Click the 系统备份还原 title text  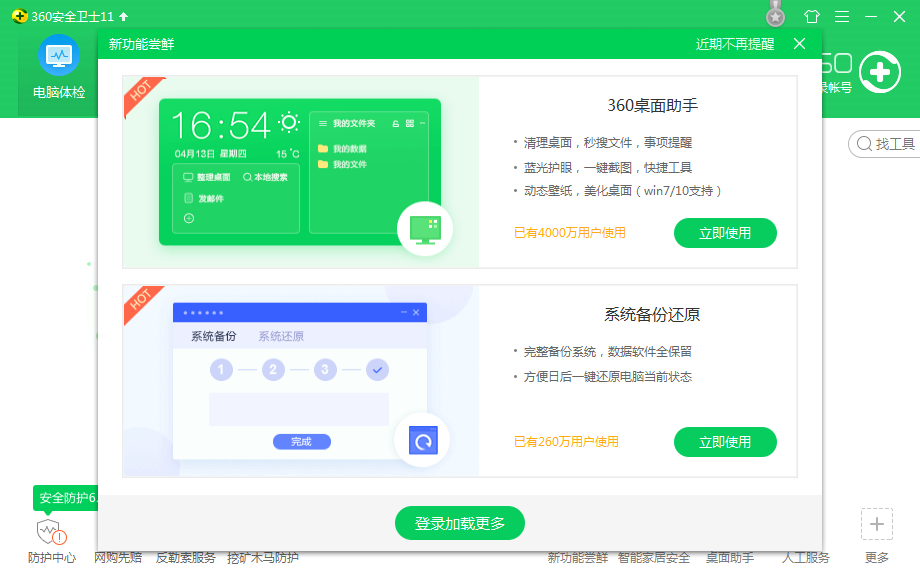[652, 315]
